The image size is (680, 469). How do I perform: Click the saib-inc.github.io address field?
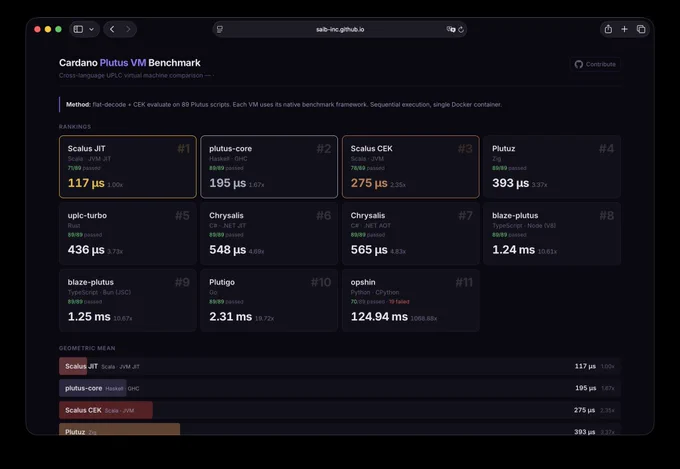click(x=340, y=29)
